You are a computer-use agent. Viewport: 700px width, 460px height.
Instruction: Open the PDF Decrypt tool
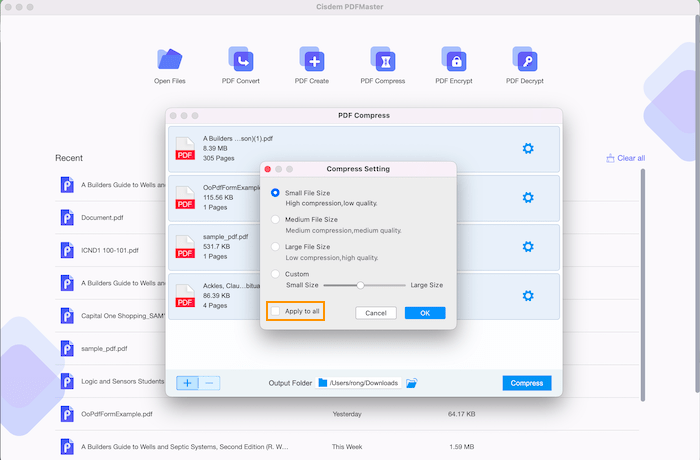525,65
